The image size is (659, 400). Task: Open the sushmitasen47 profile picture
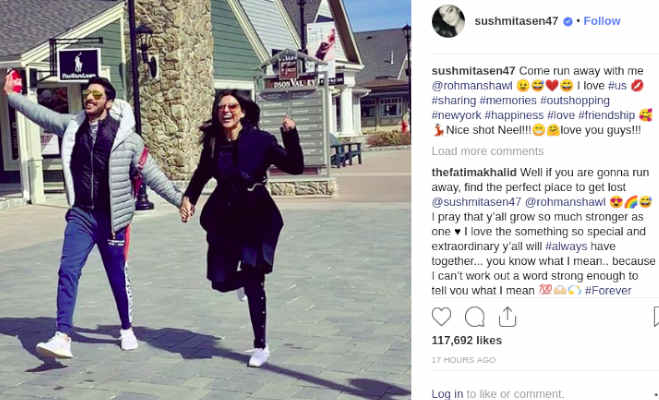[x=448, y=21]
